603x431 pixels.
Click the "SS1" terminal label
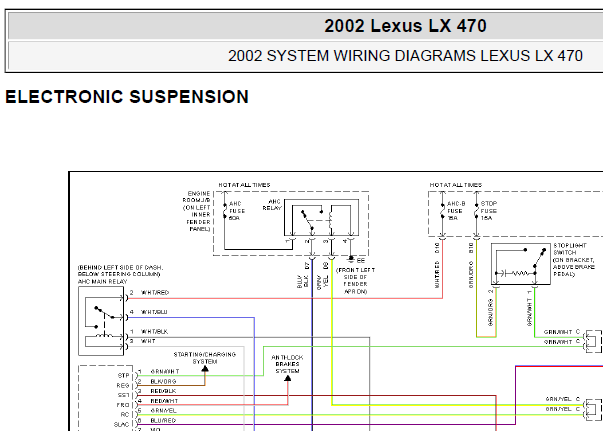click(123, 395)
